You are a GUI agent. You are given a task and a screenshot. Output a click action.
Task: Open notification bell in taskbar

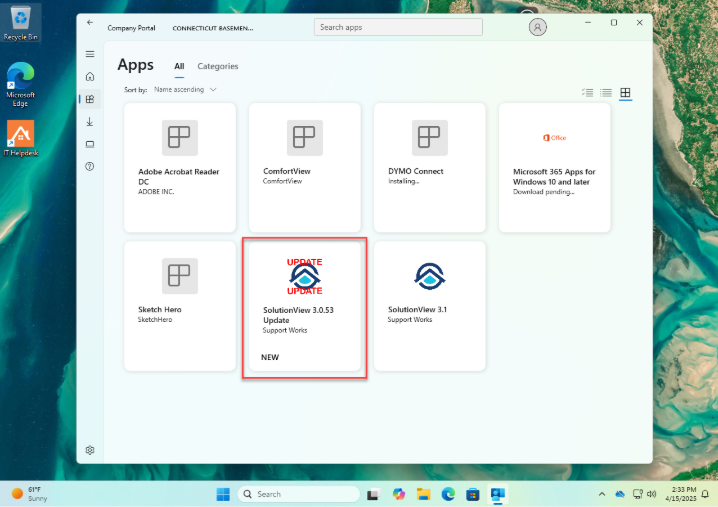click(706, 494)
